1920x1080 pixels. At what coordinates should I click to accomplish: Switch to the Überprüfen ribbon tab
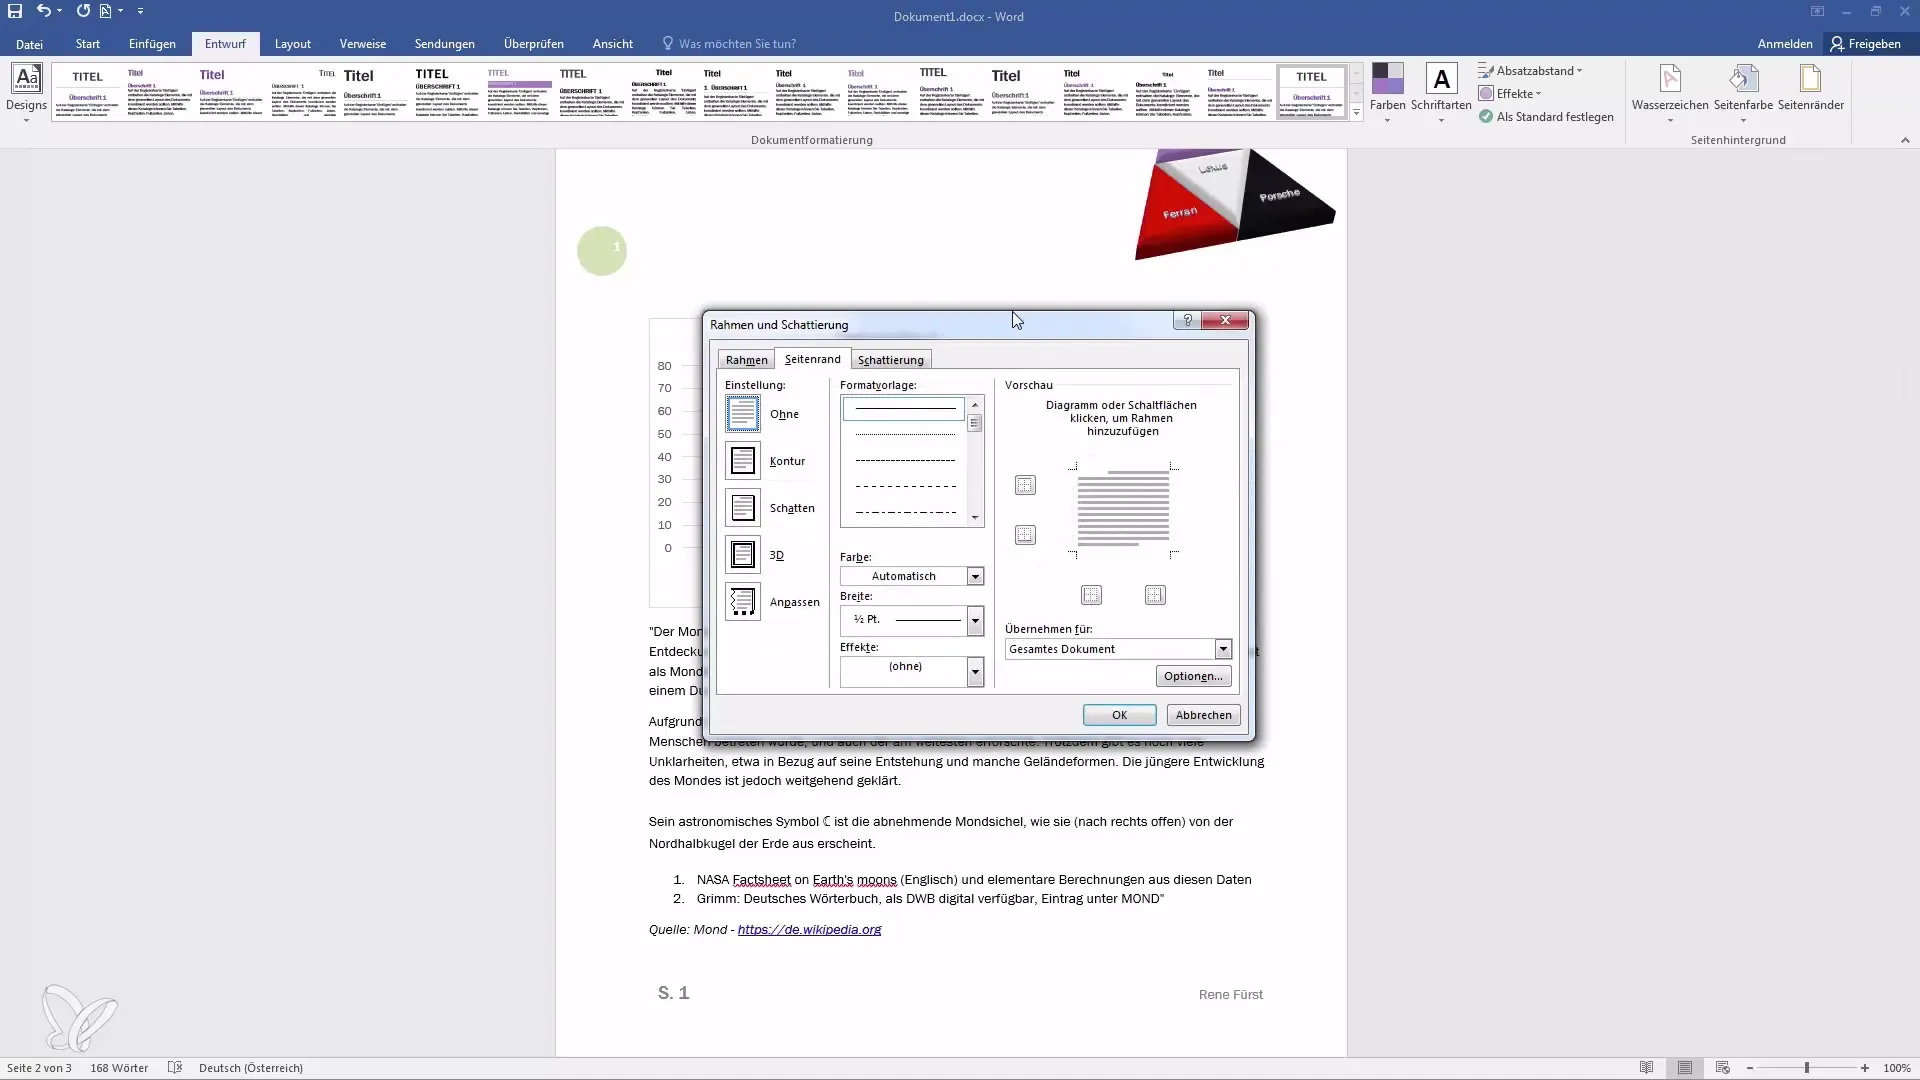point(534,44)
